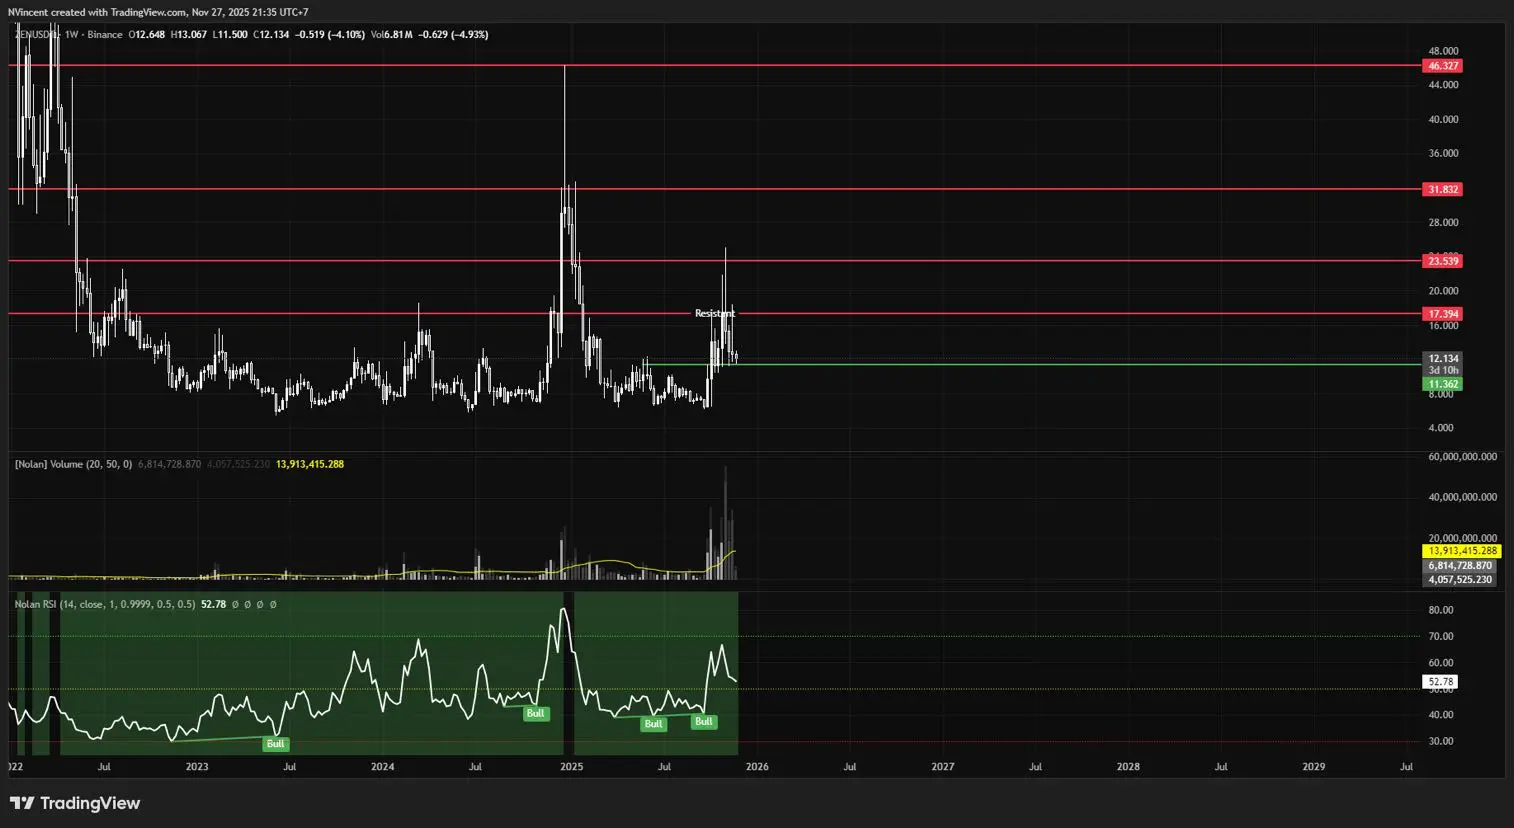Screen dimensions: 1514x828
Task: Click the 40,000,000.000 tick on volume axis
Action: click(x=1462, y=497)
